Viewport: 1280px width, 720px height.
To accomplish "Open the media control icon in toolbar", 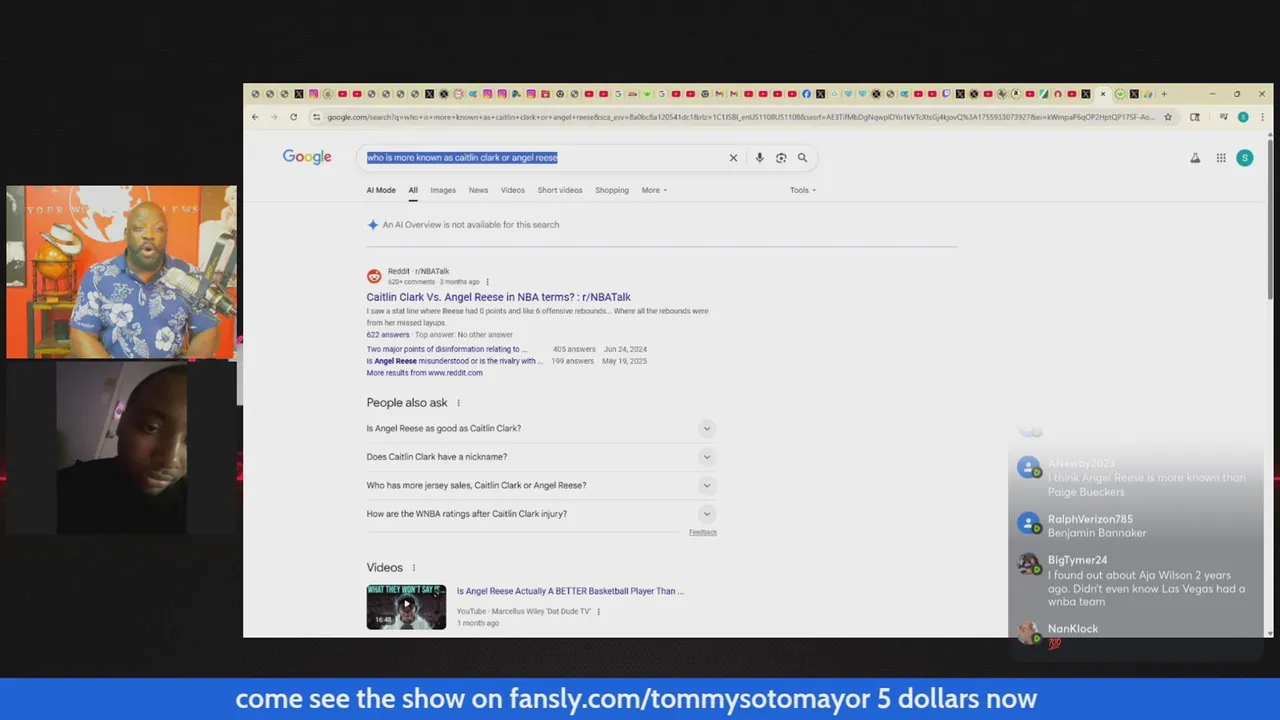I will click(x=1223, y=117).
